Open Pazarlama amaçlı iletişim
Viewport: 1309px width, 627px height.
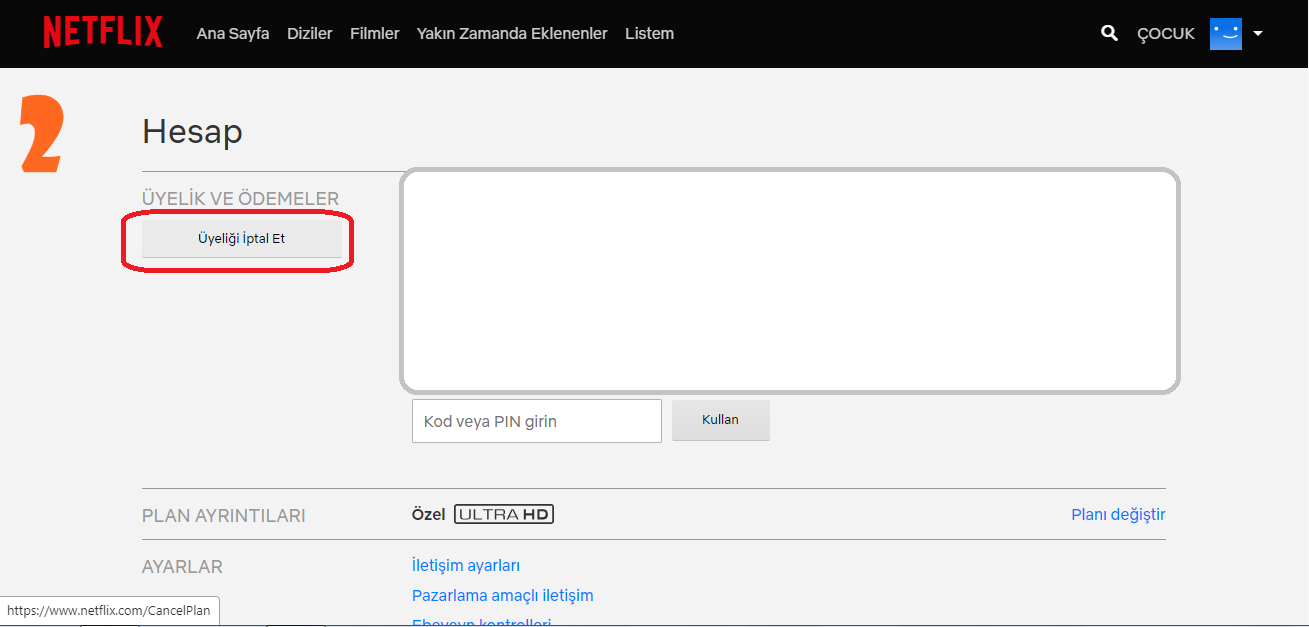[502, 595]
